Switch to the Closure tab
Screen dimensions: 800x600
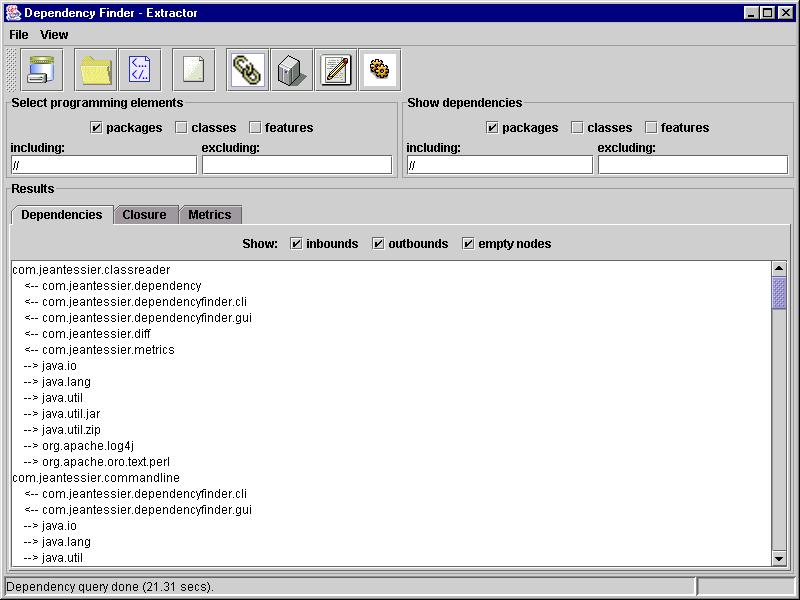point(145,215)
